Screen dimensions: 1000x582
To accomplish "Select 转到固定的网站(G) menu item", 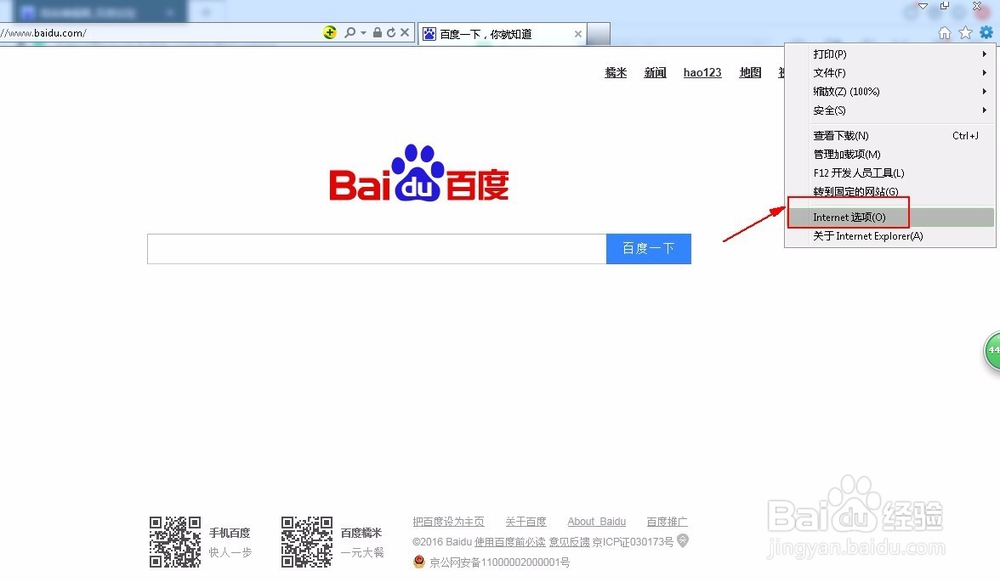I will coord(890,191).
